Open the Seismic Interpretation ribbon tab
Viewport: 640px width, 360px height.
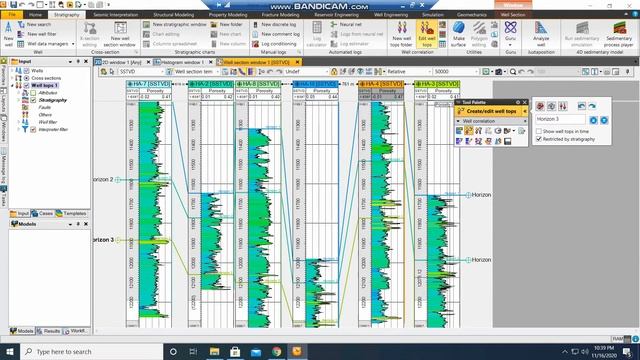point(116,15)
